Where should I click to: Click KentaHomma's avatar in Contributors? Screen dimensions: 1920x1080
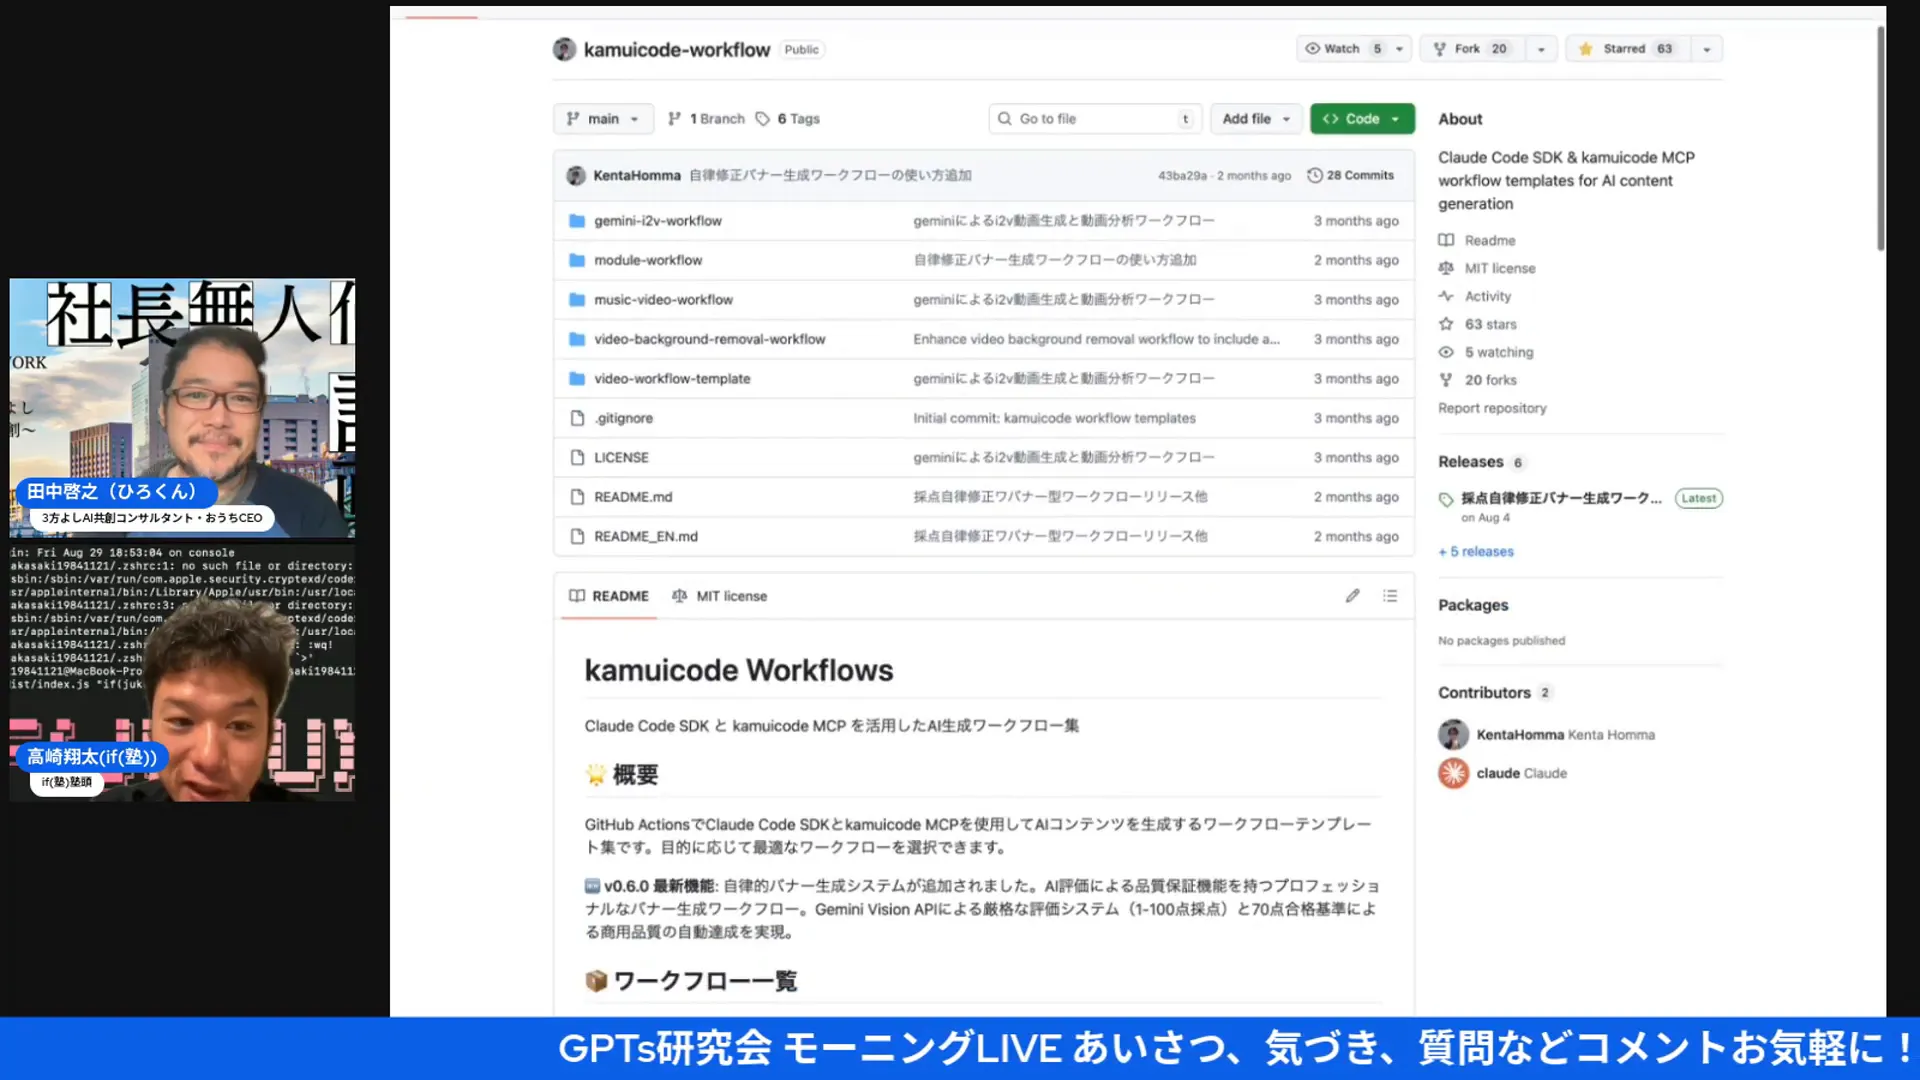[1453, 734]
